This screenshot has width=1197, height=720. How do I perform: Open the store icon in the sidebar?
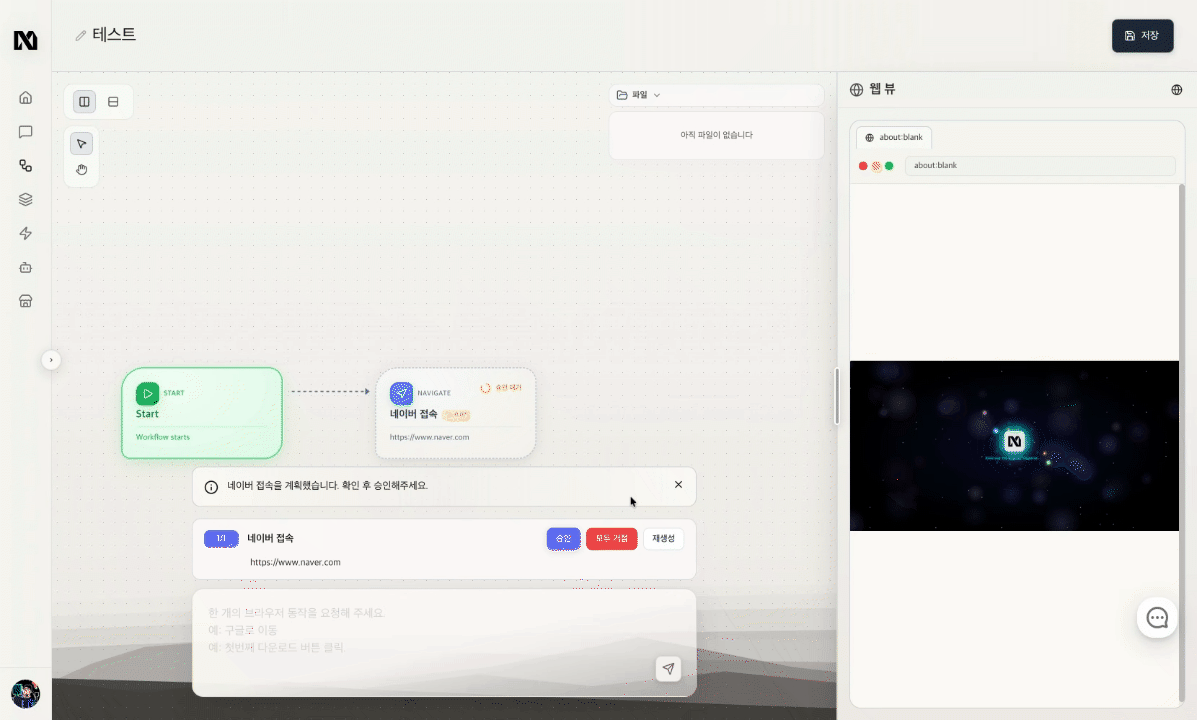point(26,301)
